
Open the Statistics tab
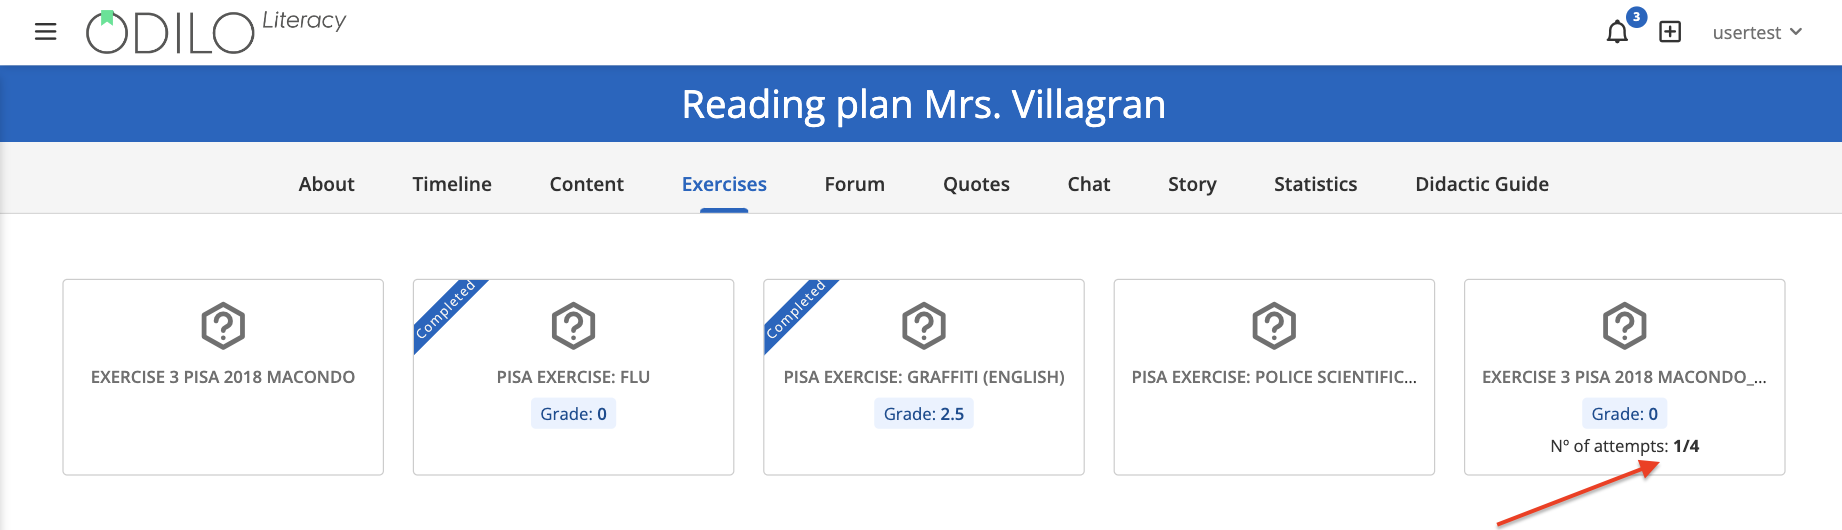[1315, 184]
